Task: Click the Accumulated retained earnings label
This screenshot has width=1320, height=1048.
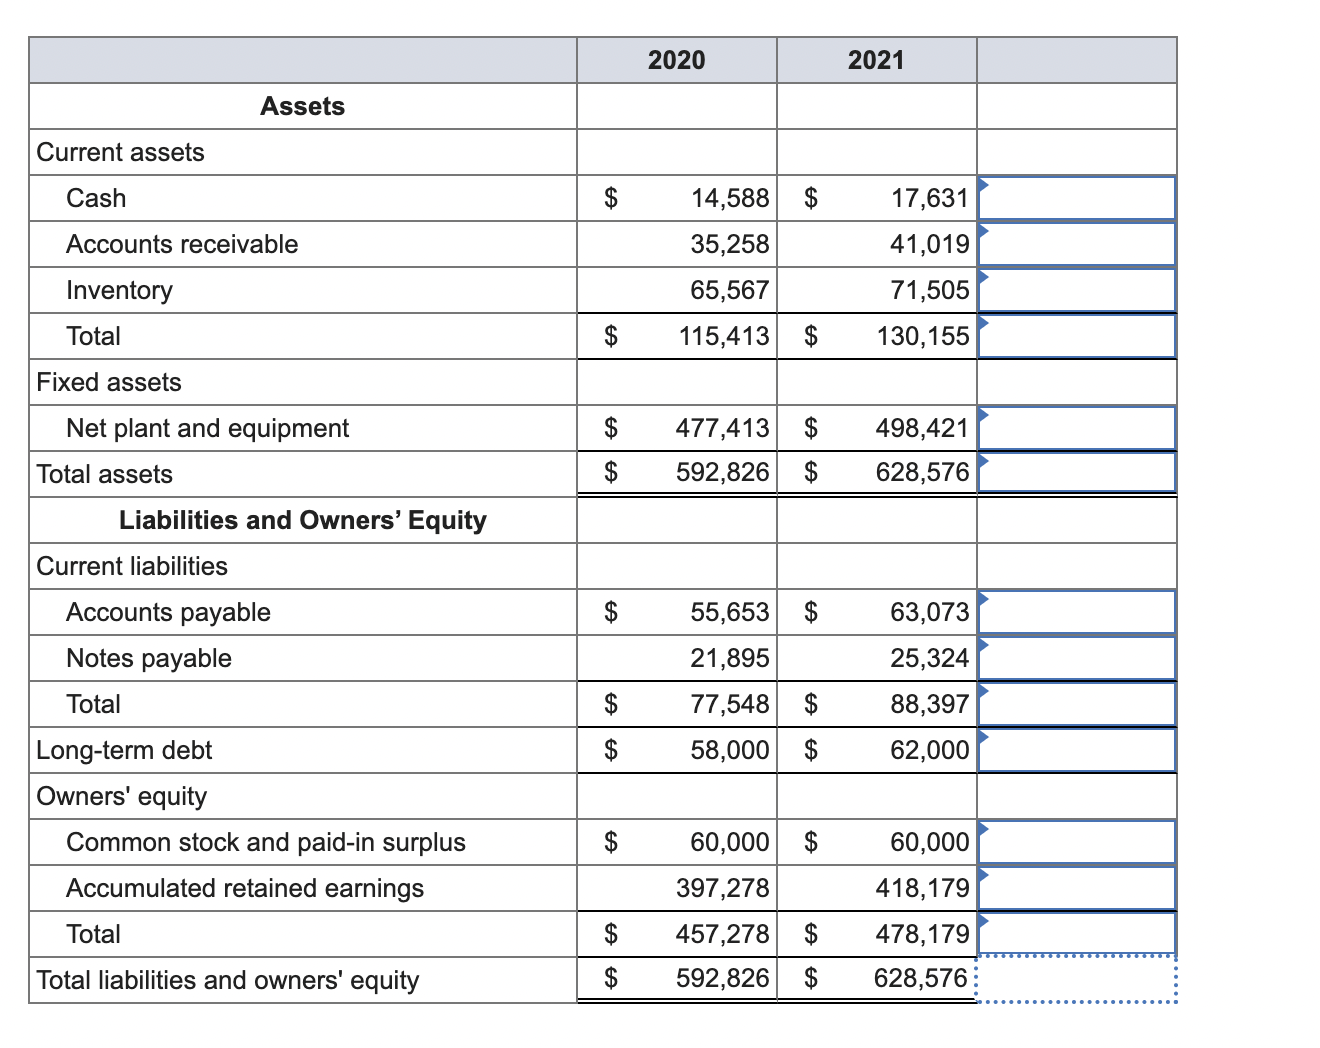Action: point(245,888)
